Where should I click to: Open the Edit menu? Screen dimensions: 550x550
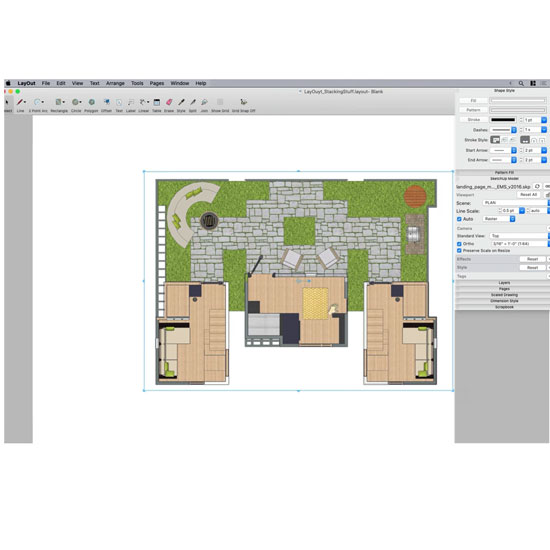pyautogui.click(x=61, y=83)
